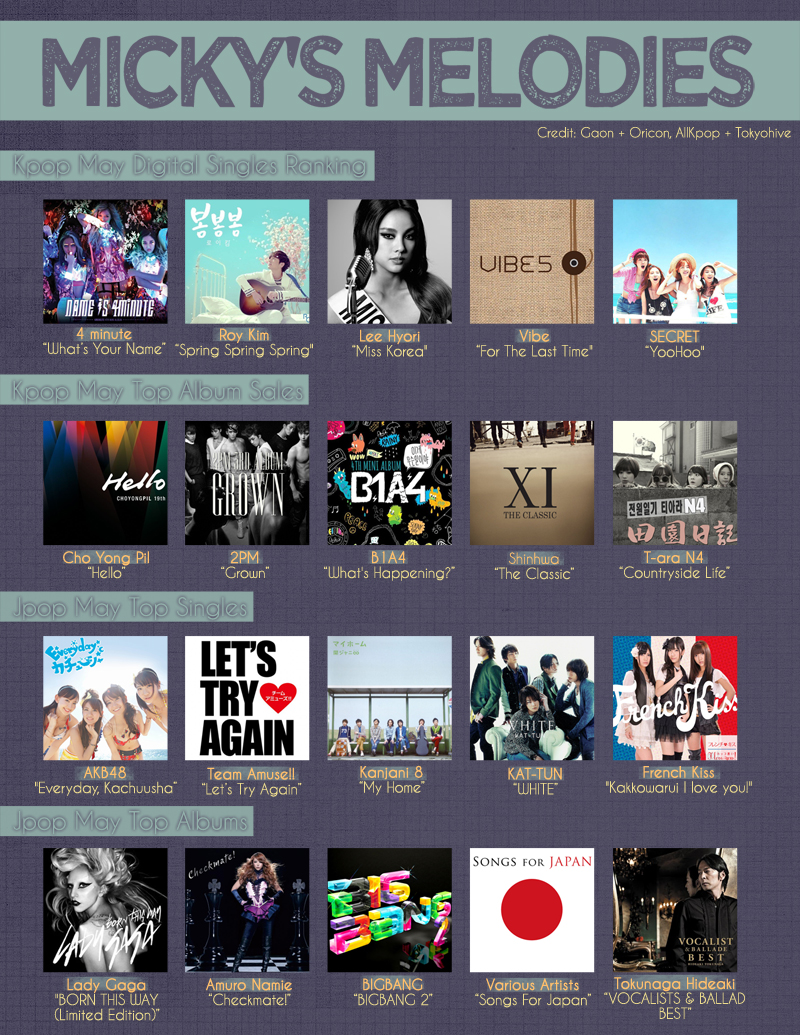Open the Songs For Japan album cover

pyautogui.click(x=532, y=910)
